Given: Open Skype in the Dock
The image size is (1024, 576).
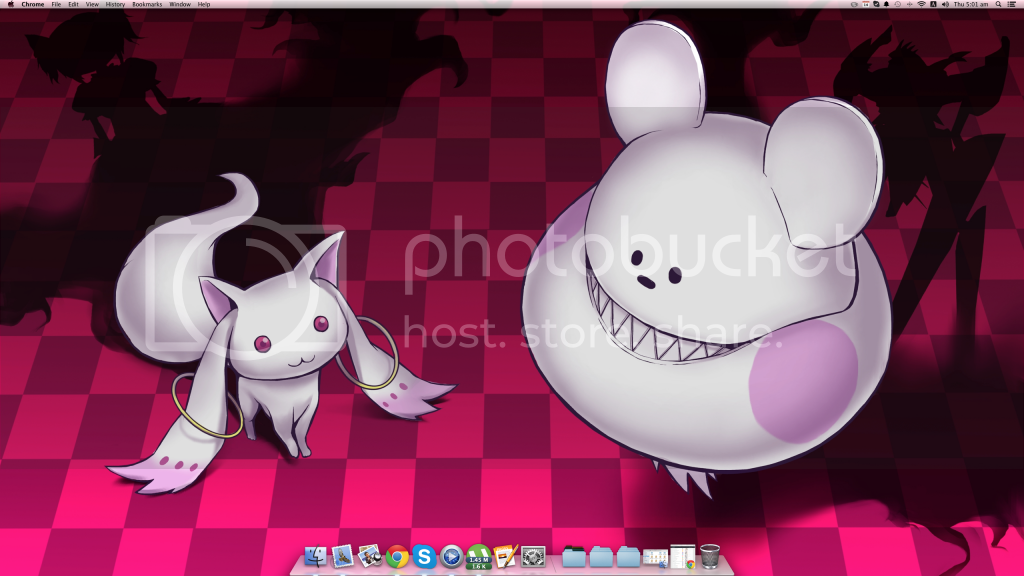Looking at the screenshot, I should pos(424,556).
